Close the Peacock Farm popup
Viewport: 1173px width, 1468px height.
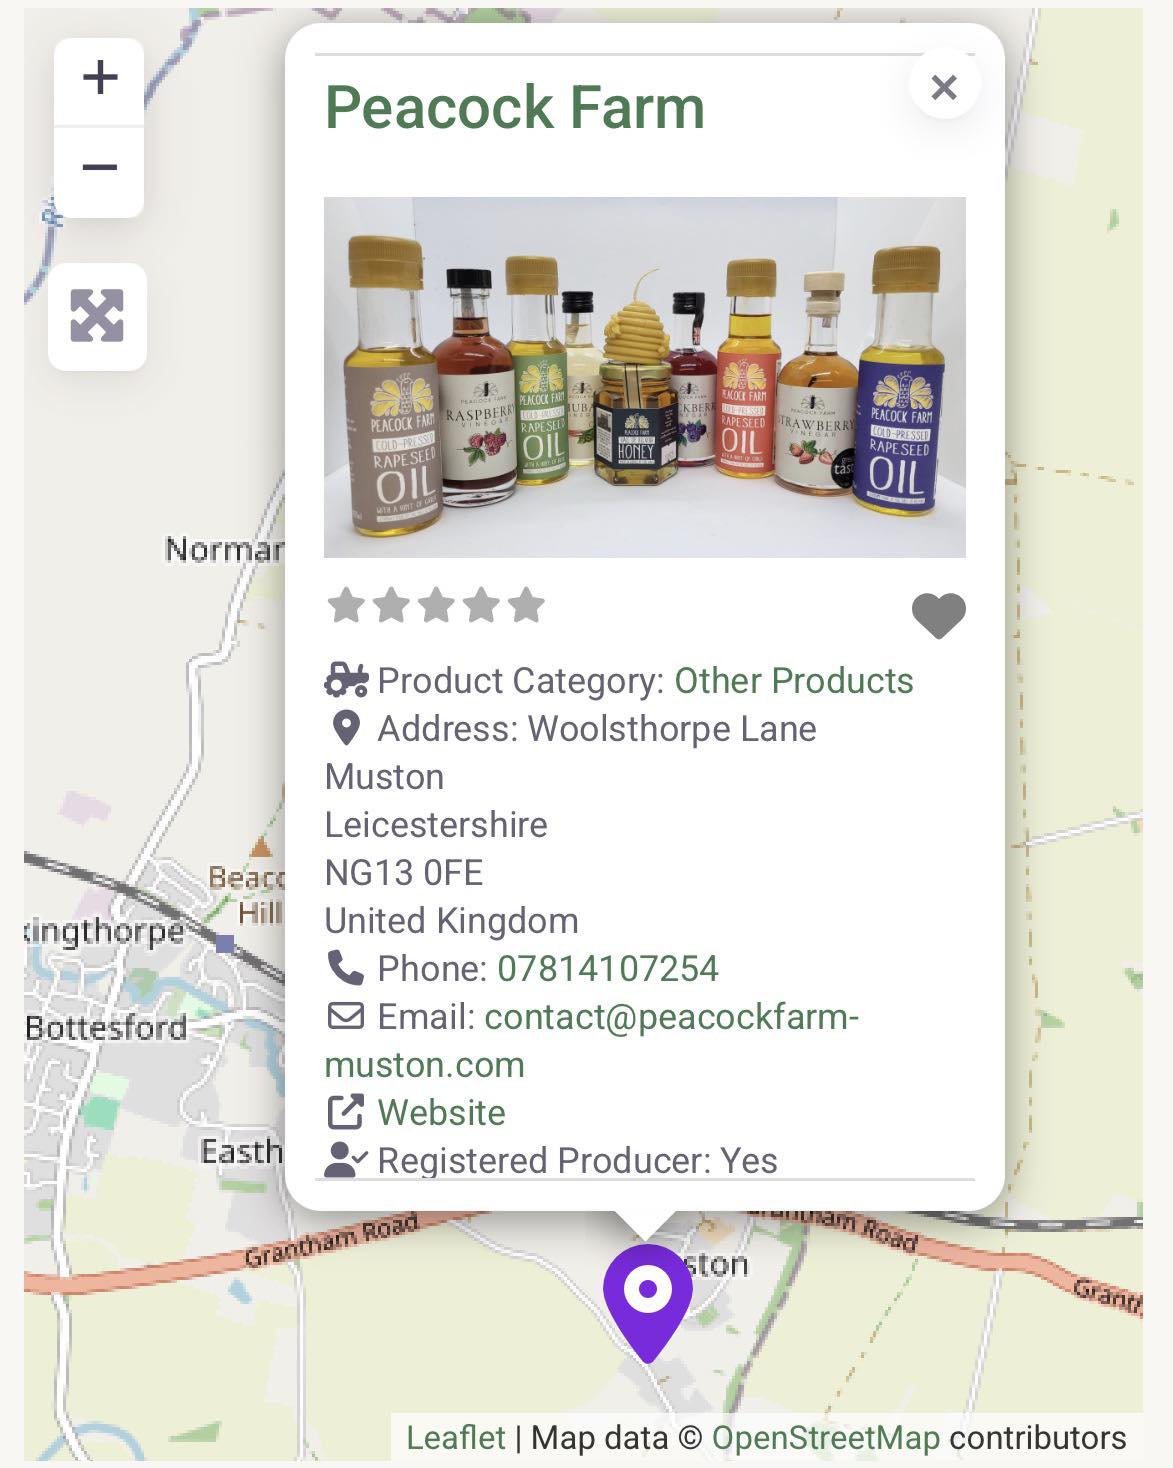[944, 87]
